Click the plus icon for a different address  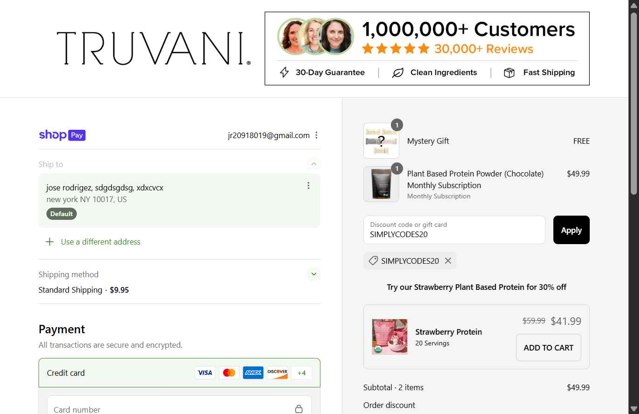[49, 242]
